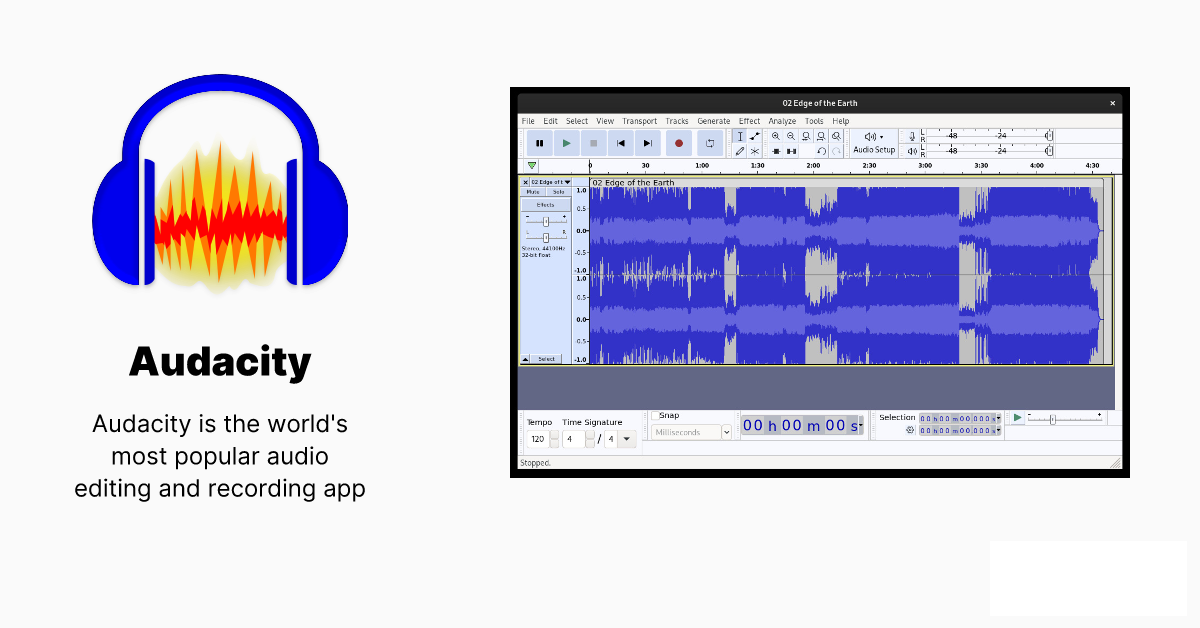The width and height of the screenshot is (1200, 628).
Task: Choose the Selection tool (I-beam)
Action: point(740,136)
